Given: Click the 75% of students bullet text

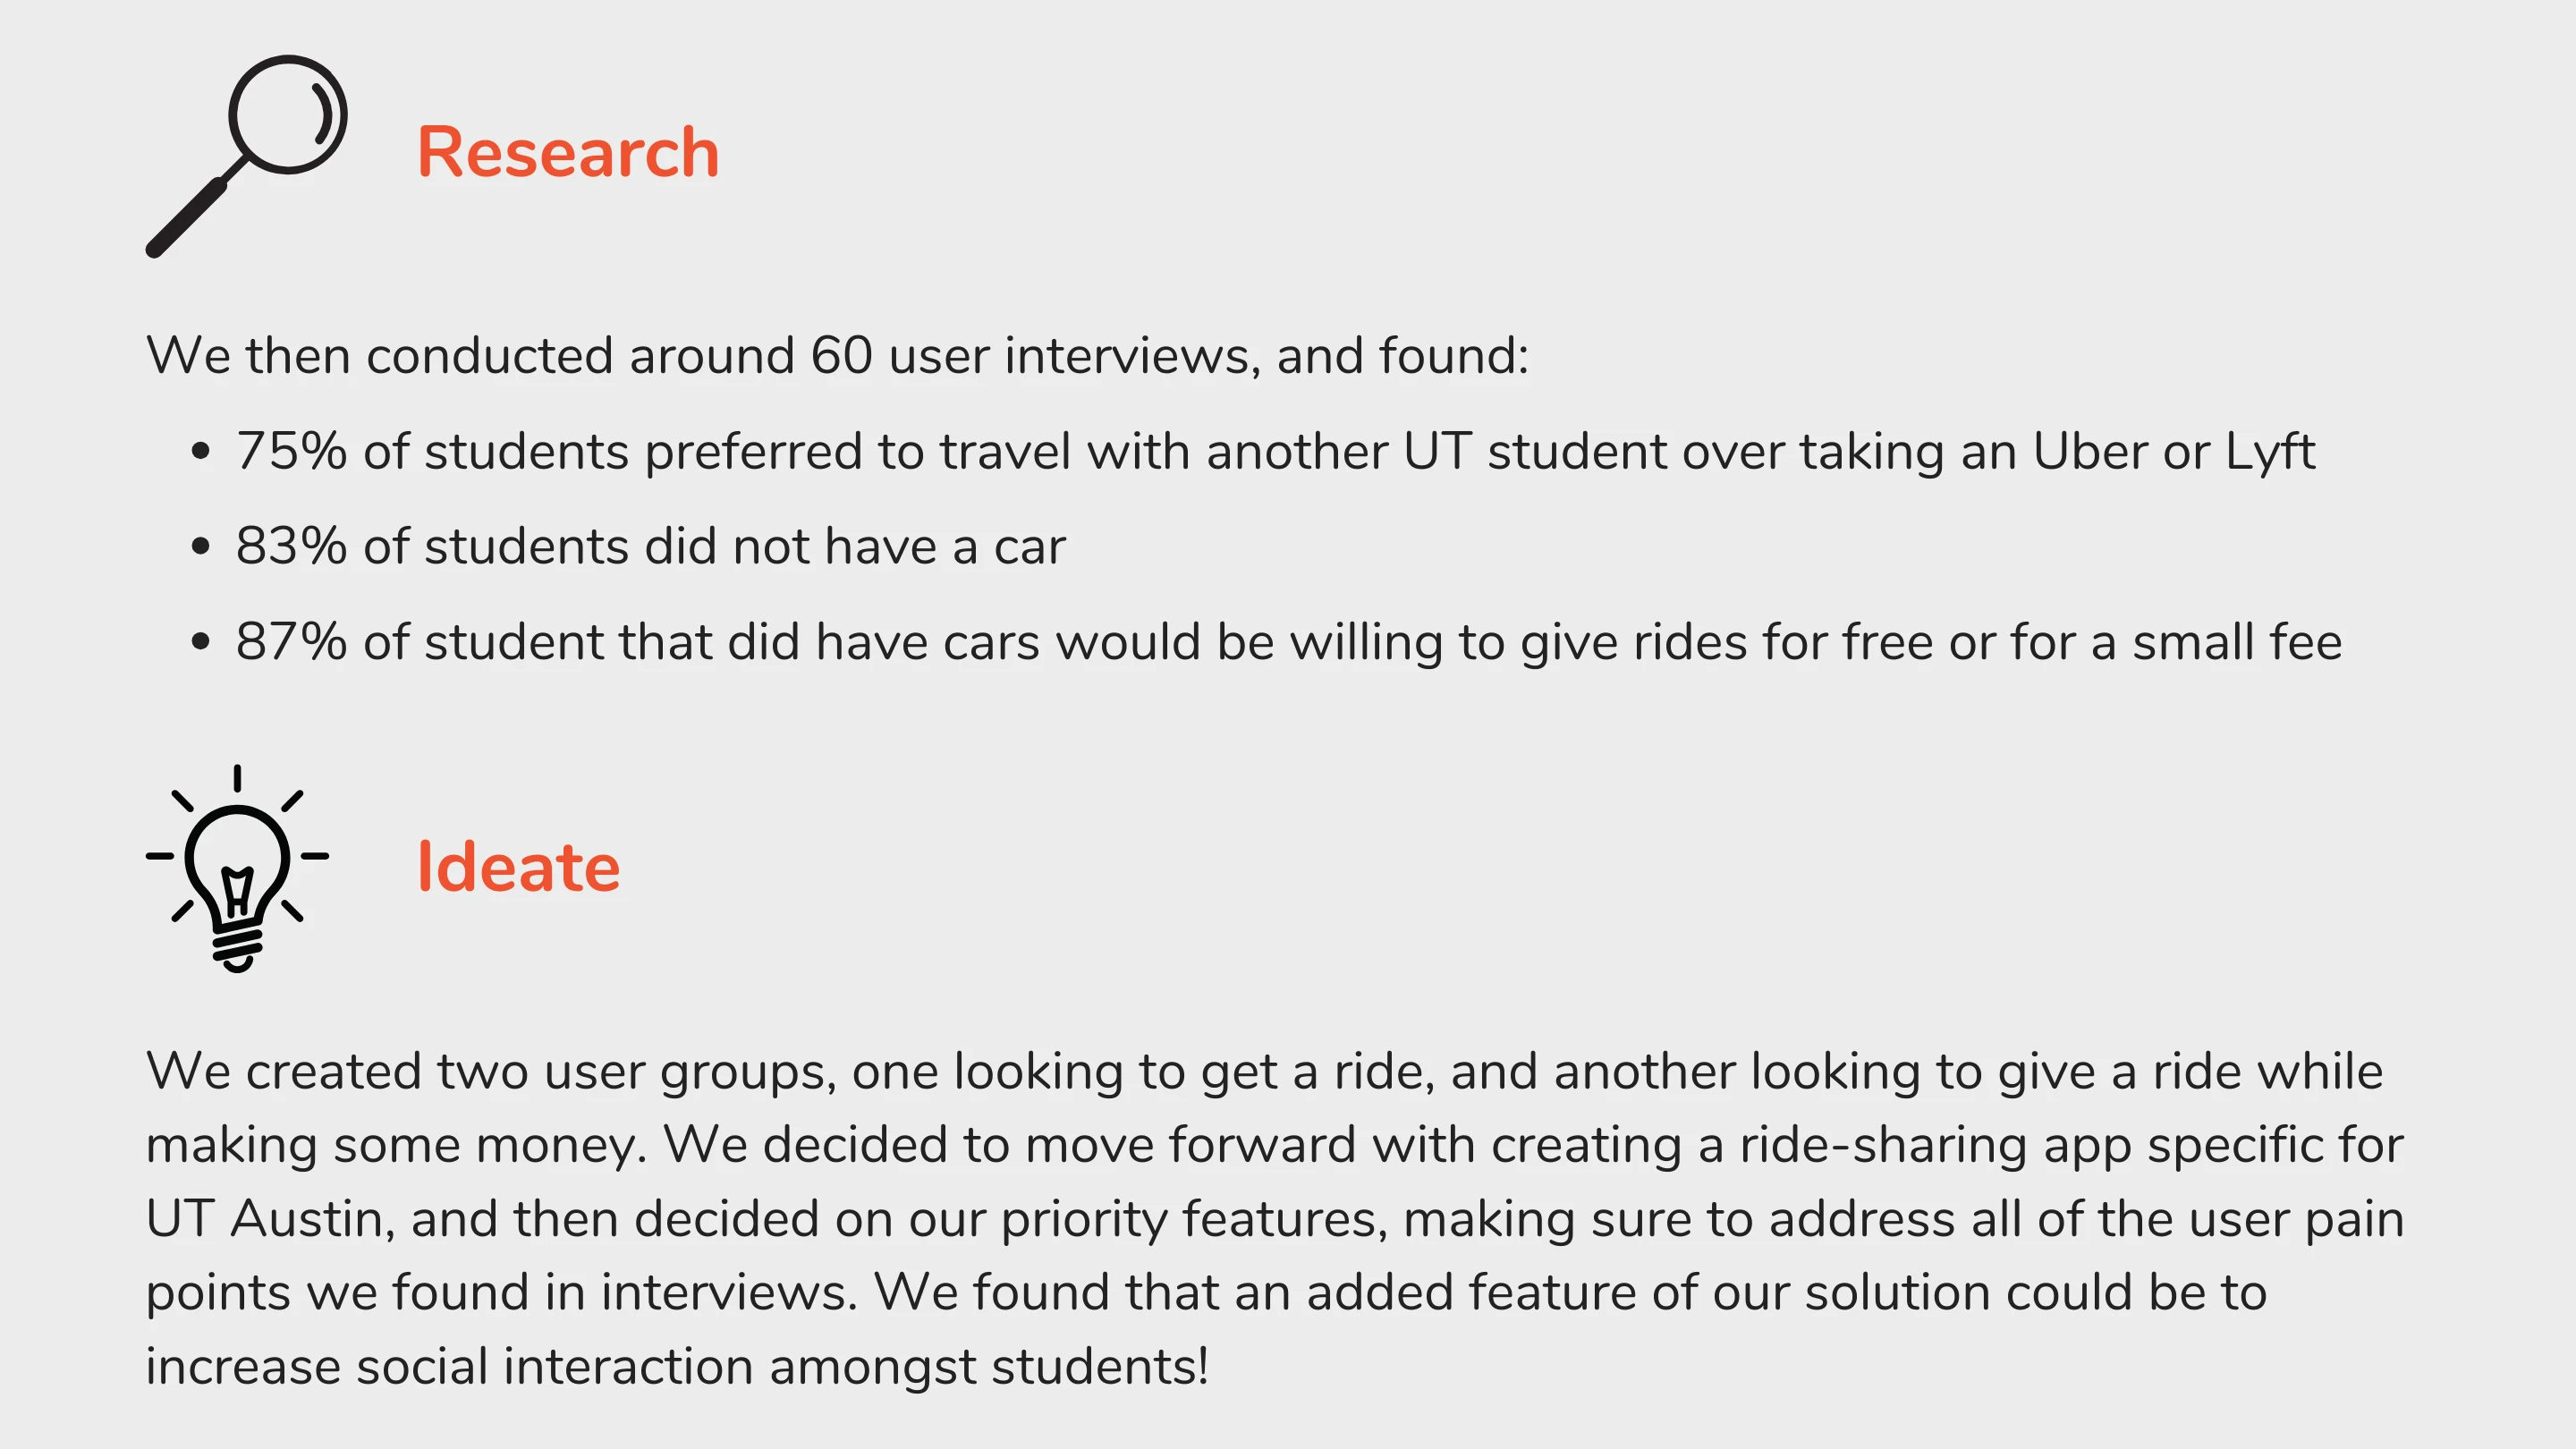Looking at the screenshot, I should pyautogui.click(x=1275, y=451).
